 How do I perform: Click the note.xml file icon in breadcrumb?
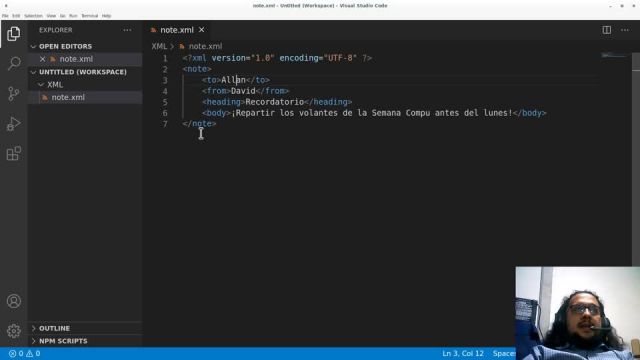pyautogui.click(x=182, y=47)
